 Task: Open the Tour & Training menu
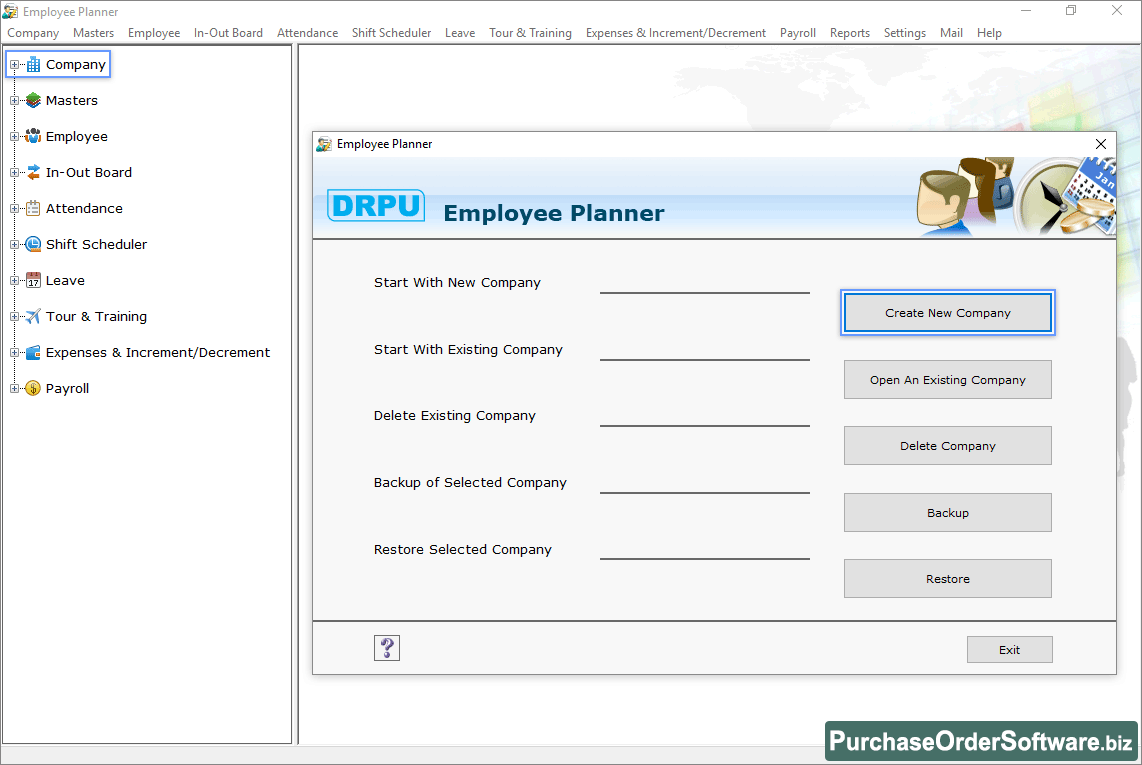click(x=530, y=33)
